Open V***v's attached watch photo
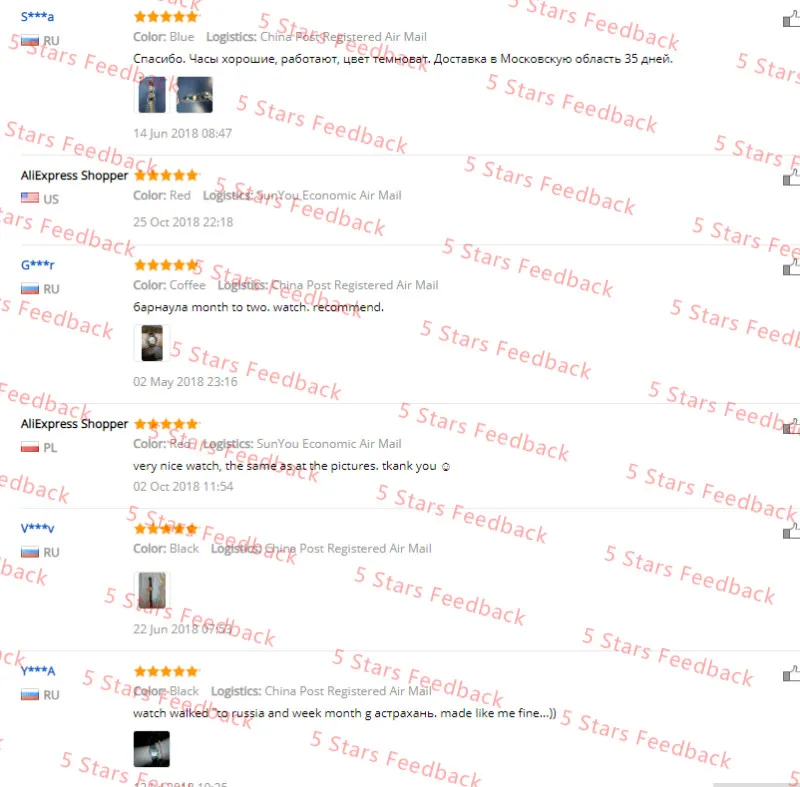 (x=152, y=590)
